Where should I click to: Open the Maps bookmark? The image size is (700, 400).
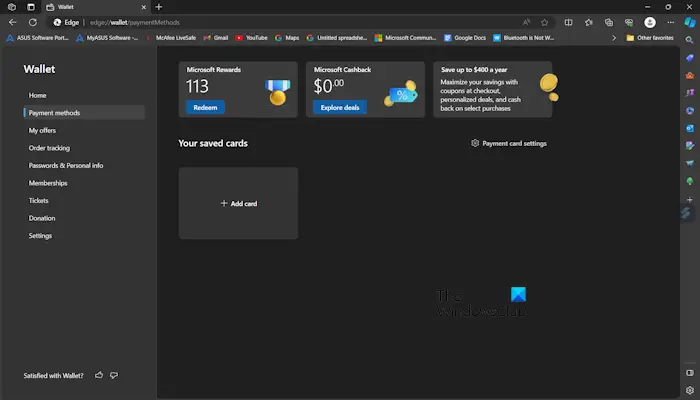tap(287, 38)
